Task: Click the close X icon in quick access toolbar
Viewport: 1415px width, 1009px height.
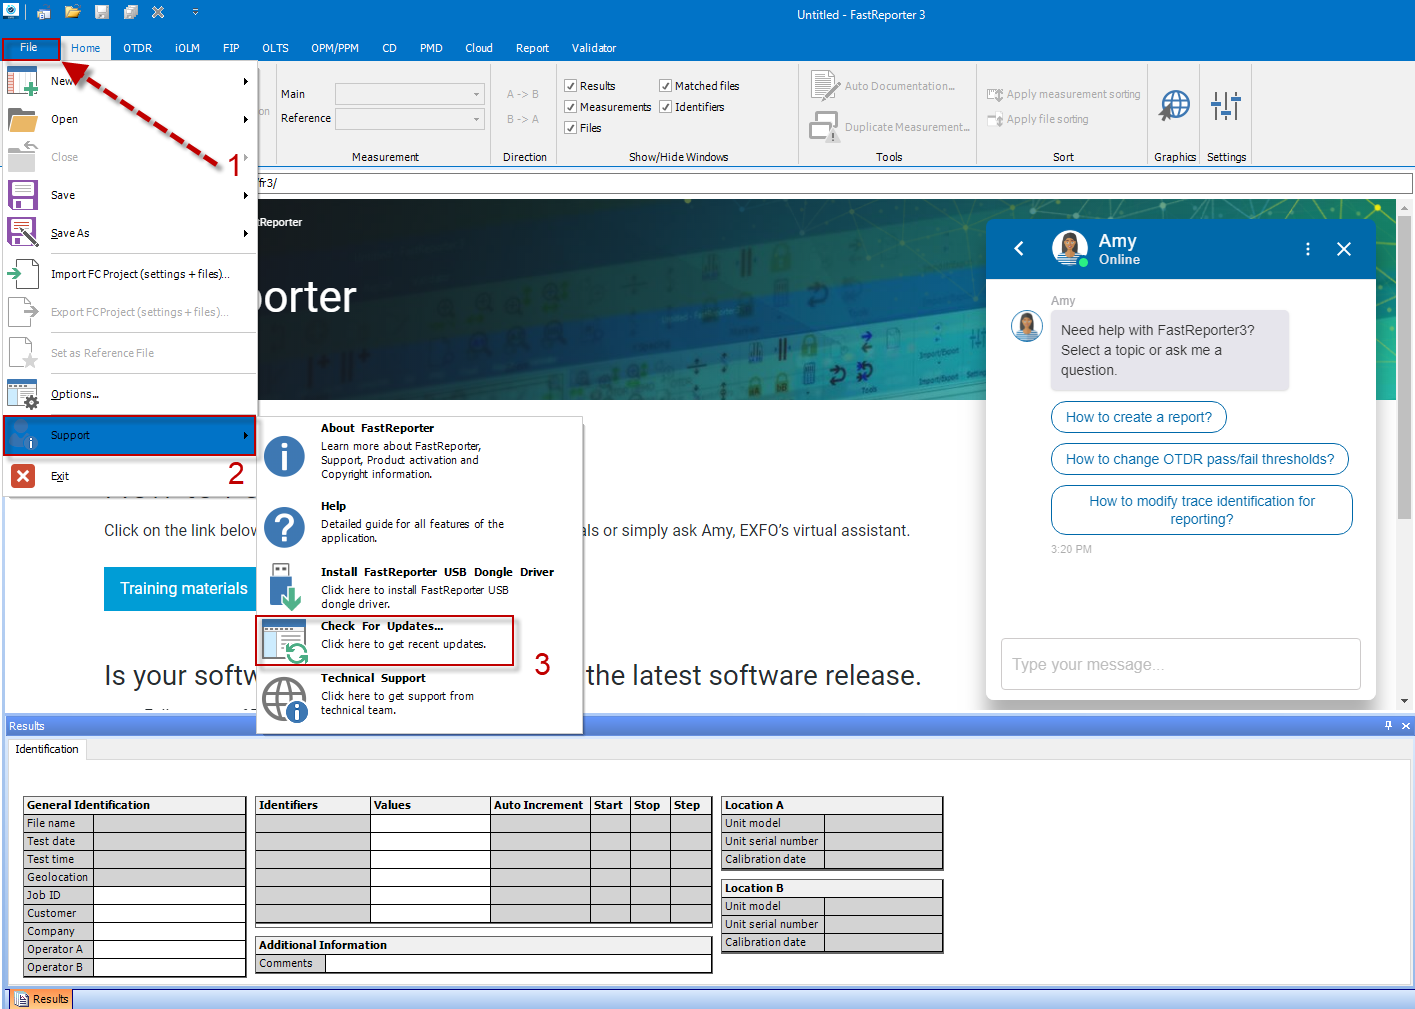Action: click(x=158, y=13)
